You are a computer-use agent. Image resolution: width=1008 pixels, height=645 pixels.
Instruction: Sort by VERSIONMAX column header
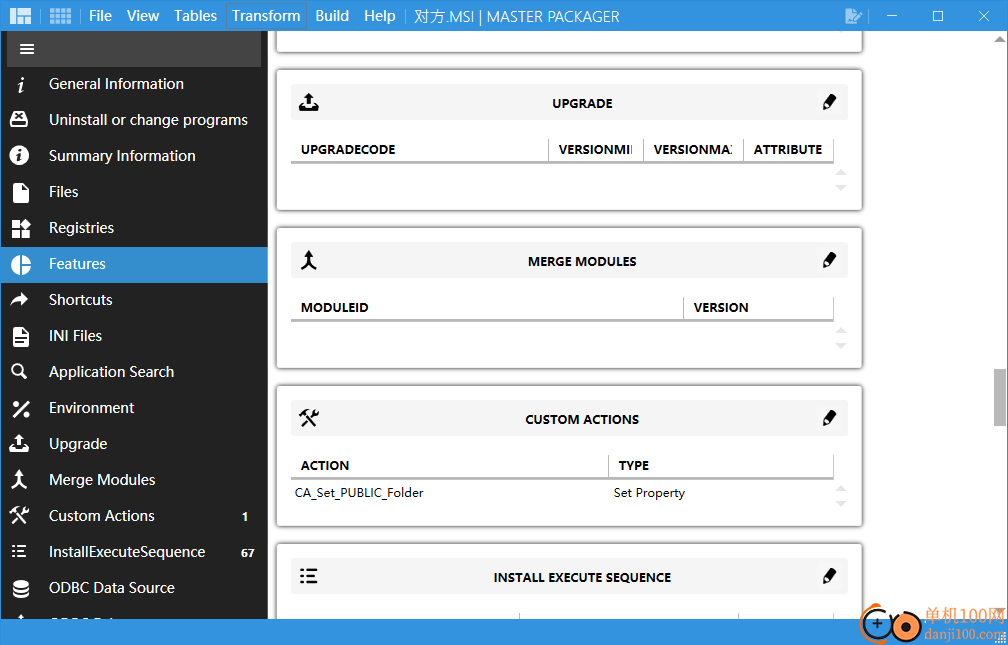point(694,150)
